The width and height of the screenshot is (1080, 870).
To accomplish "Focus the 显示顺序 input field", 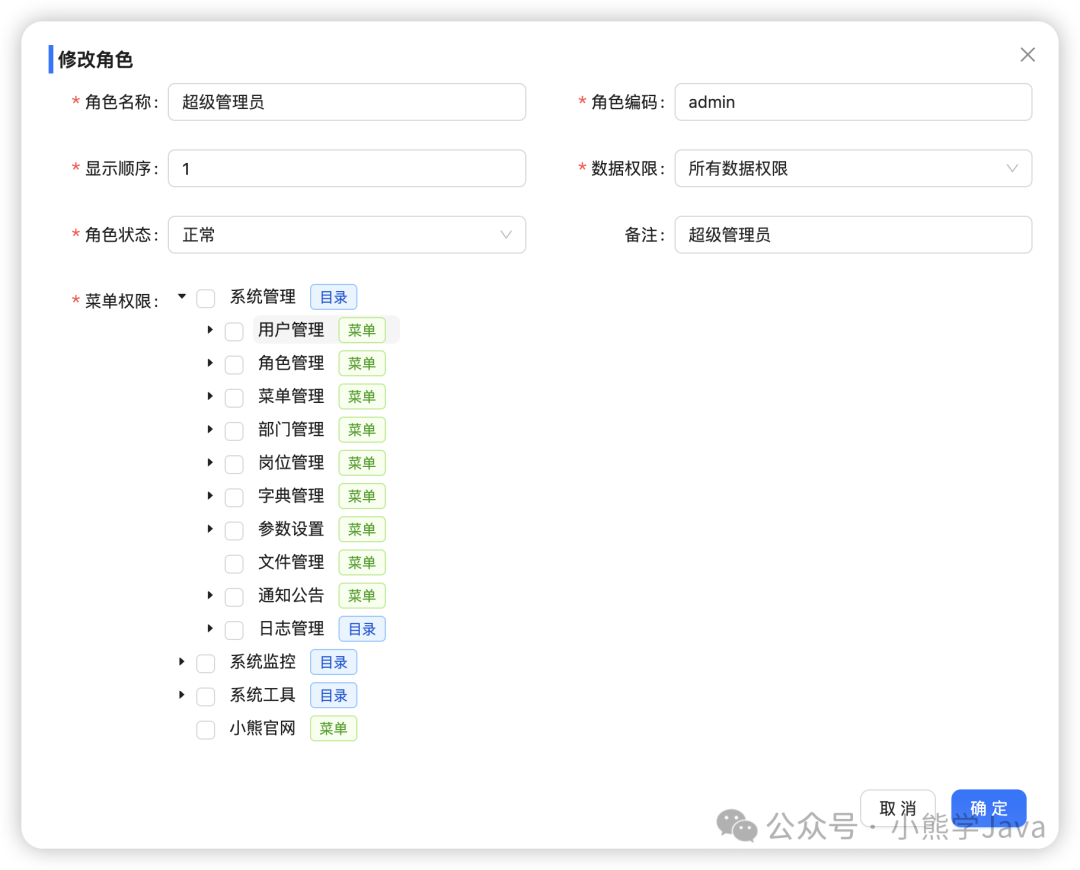I will [x=346, y=168].
